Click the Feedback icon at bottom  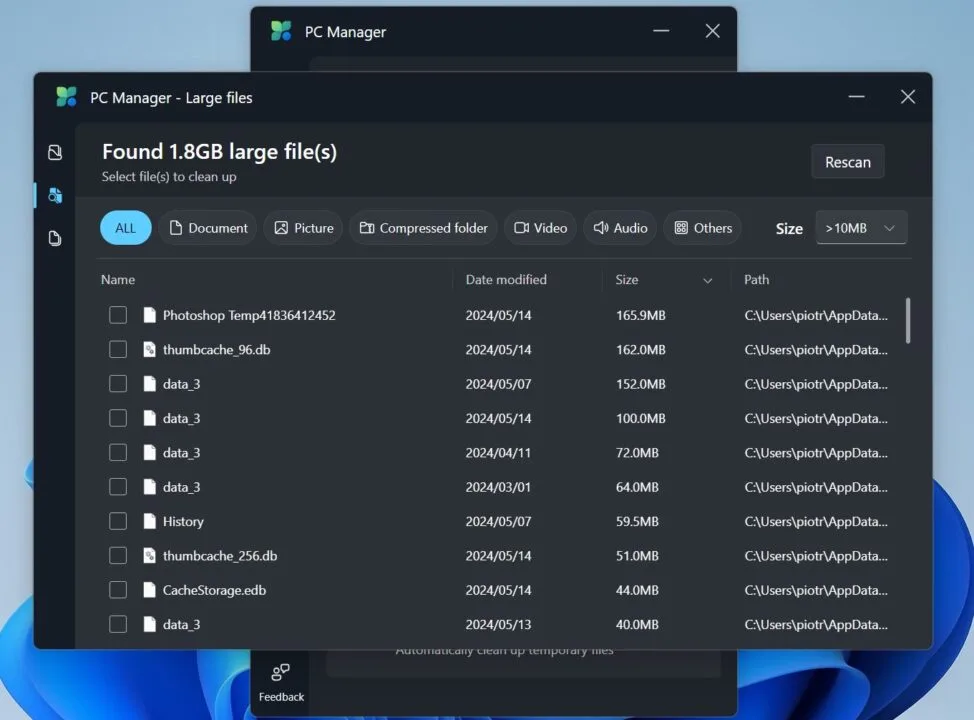[x=281, y=673]
